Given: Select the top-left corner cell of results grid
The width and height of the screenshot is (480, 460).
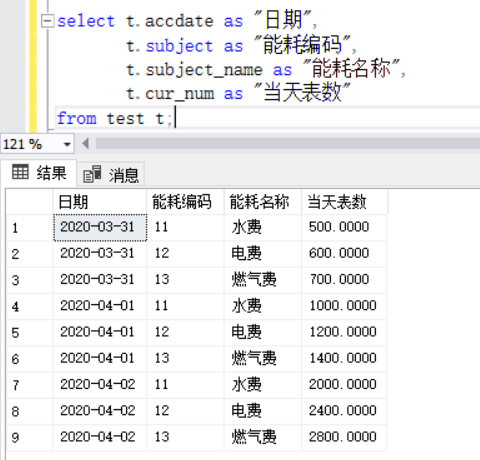Looking at the screenshot, I should (30, 202).
